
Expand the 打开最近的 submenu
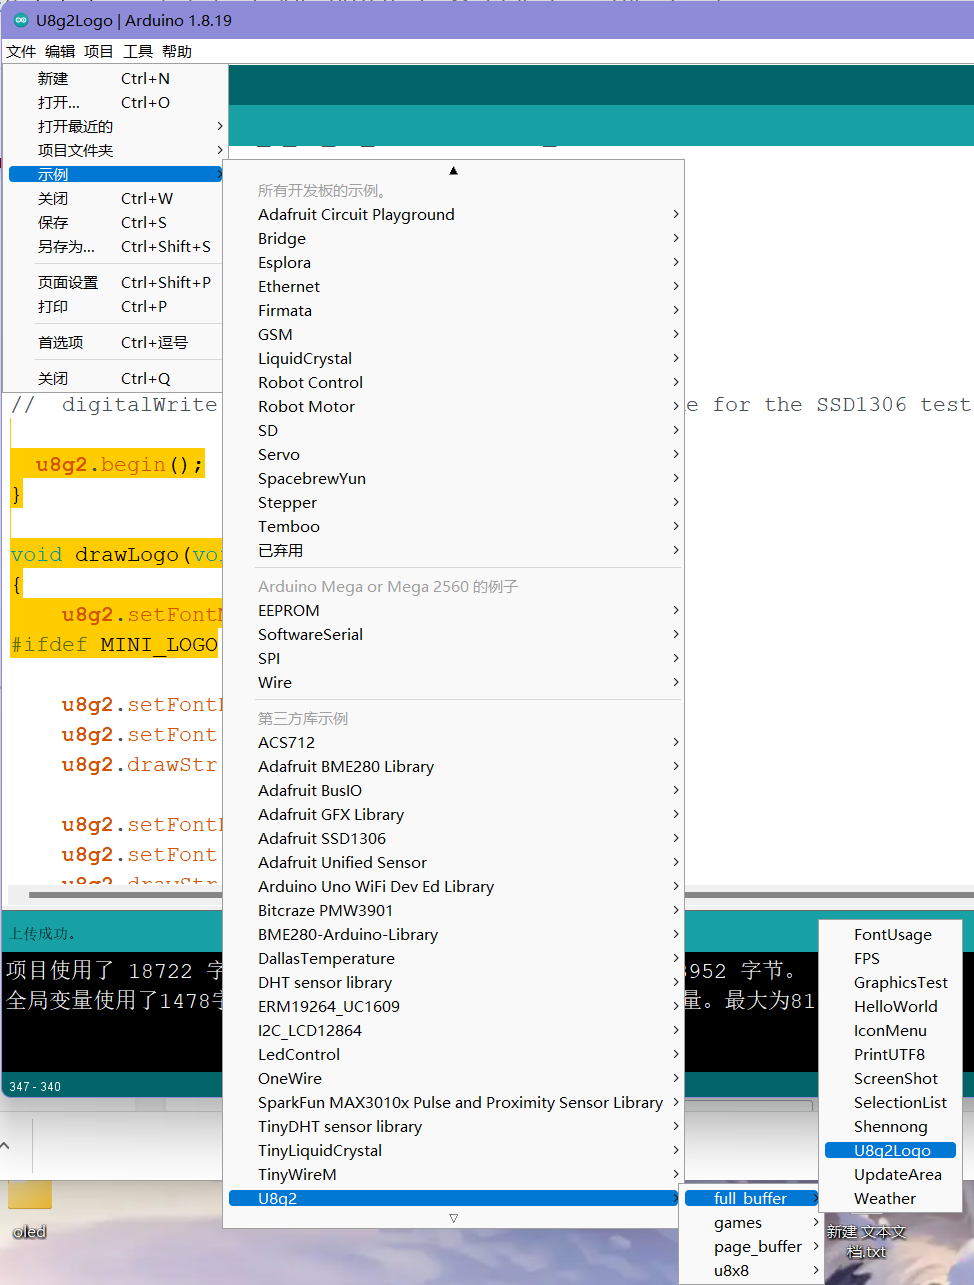click(x=116, y=126)
